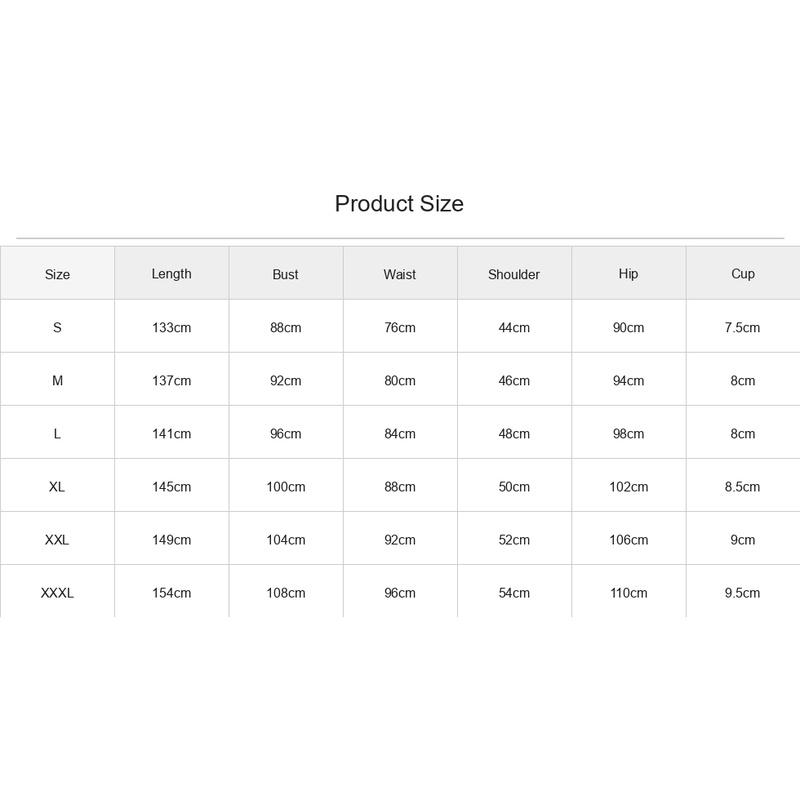Viewport: 800px width, 800px height.
Task: Click the XL size row label
Action: point(57,486)
